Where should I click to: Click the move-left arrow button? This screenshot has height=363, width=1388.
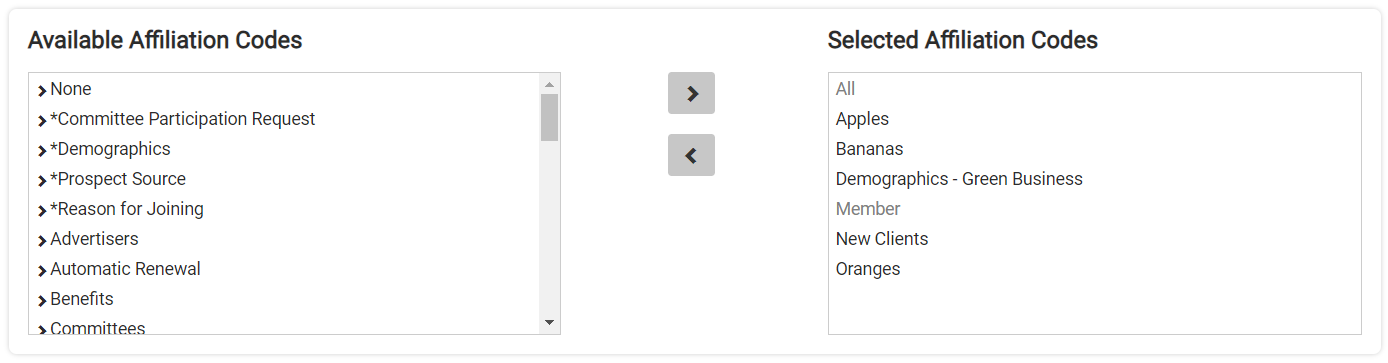tap(691, 155)
